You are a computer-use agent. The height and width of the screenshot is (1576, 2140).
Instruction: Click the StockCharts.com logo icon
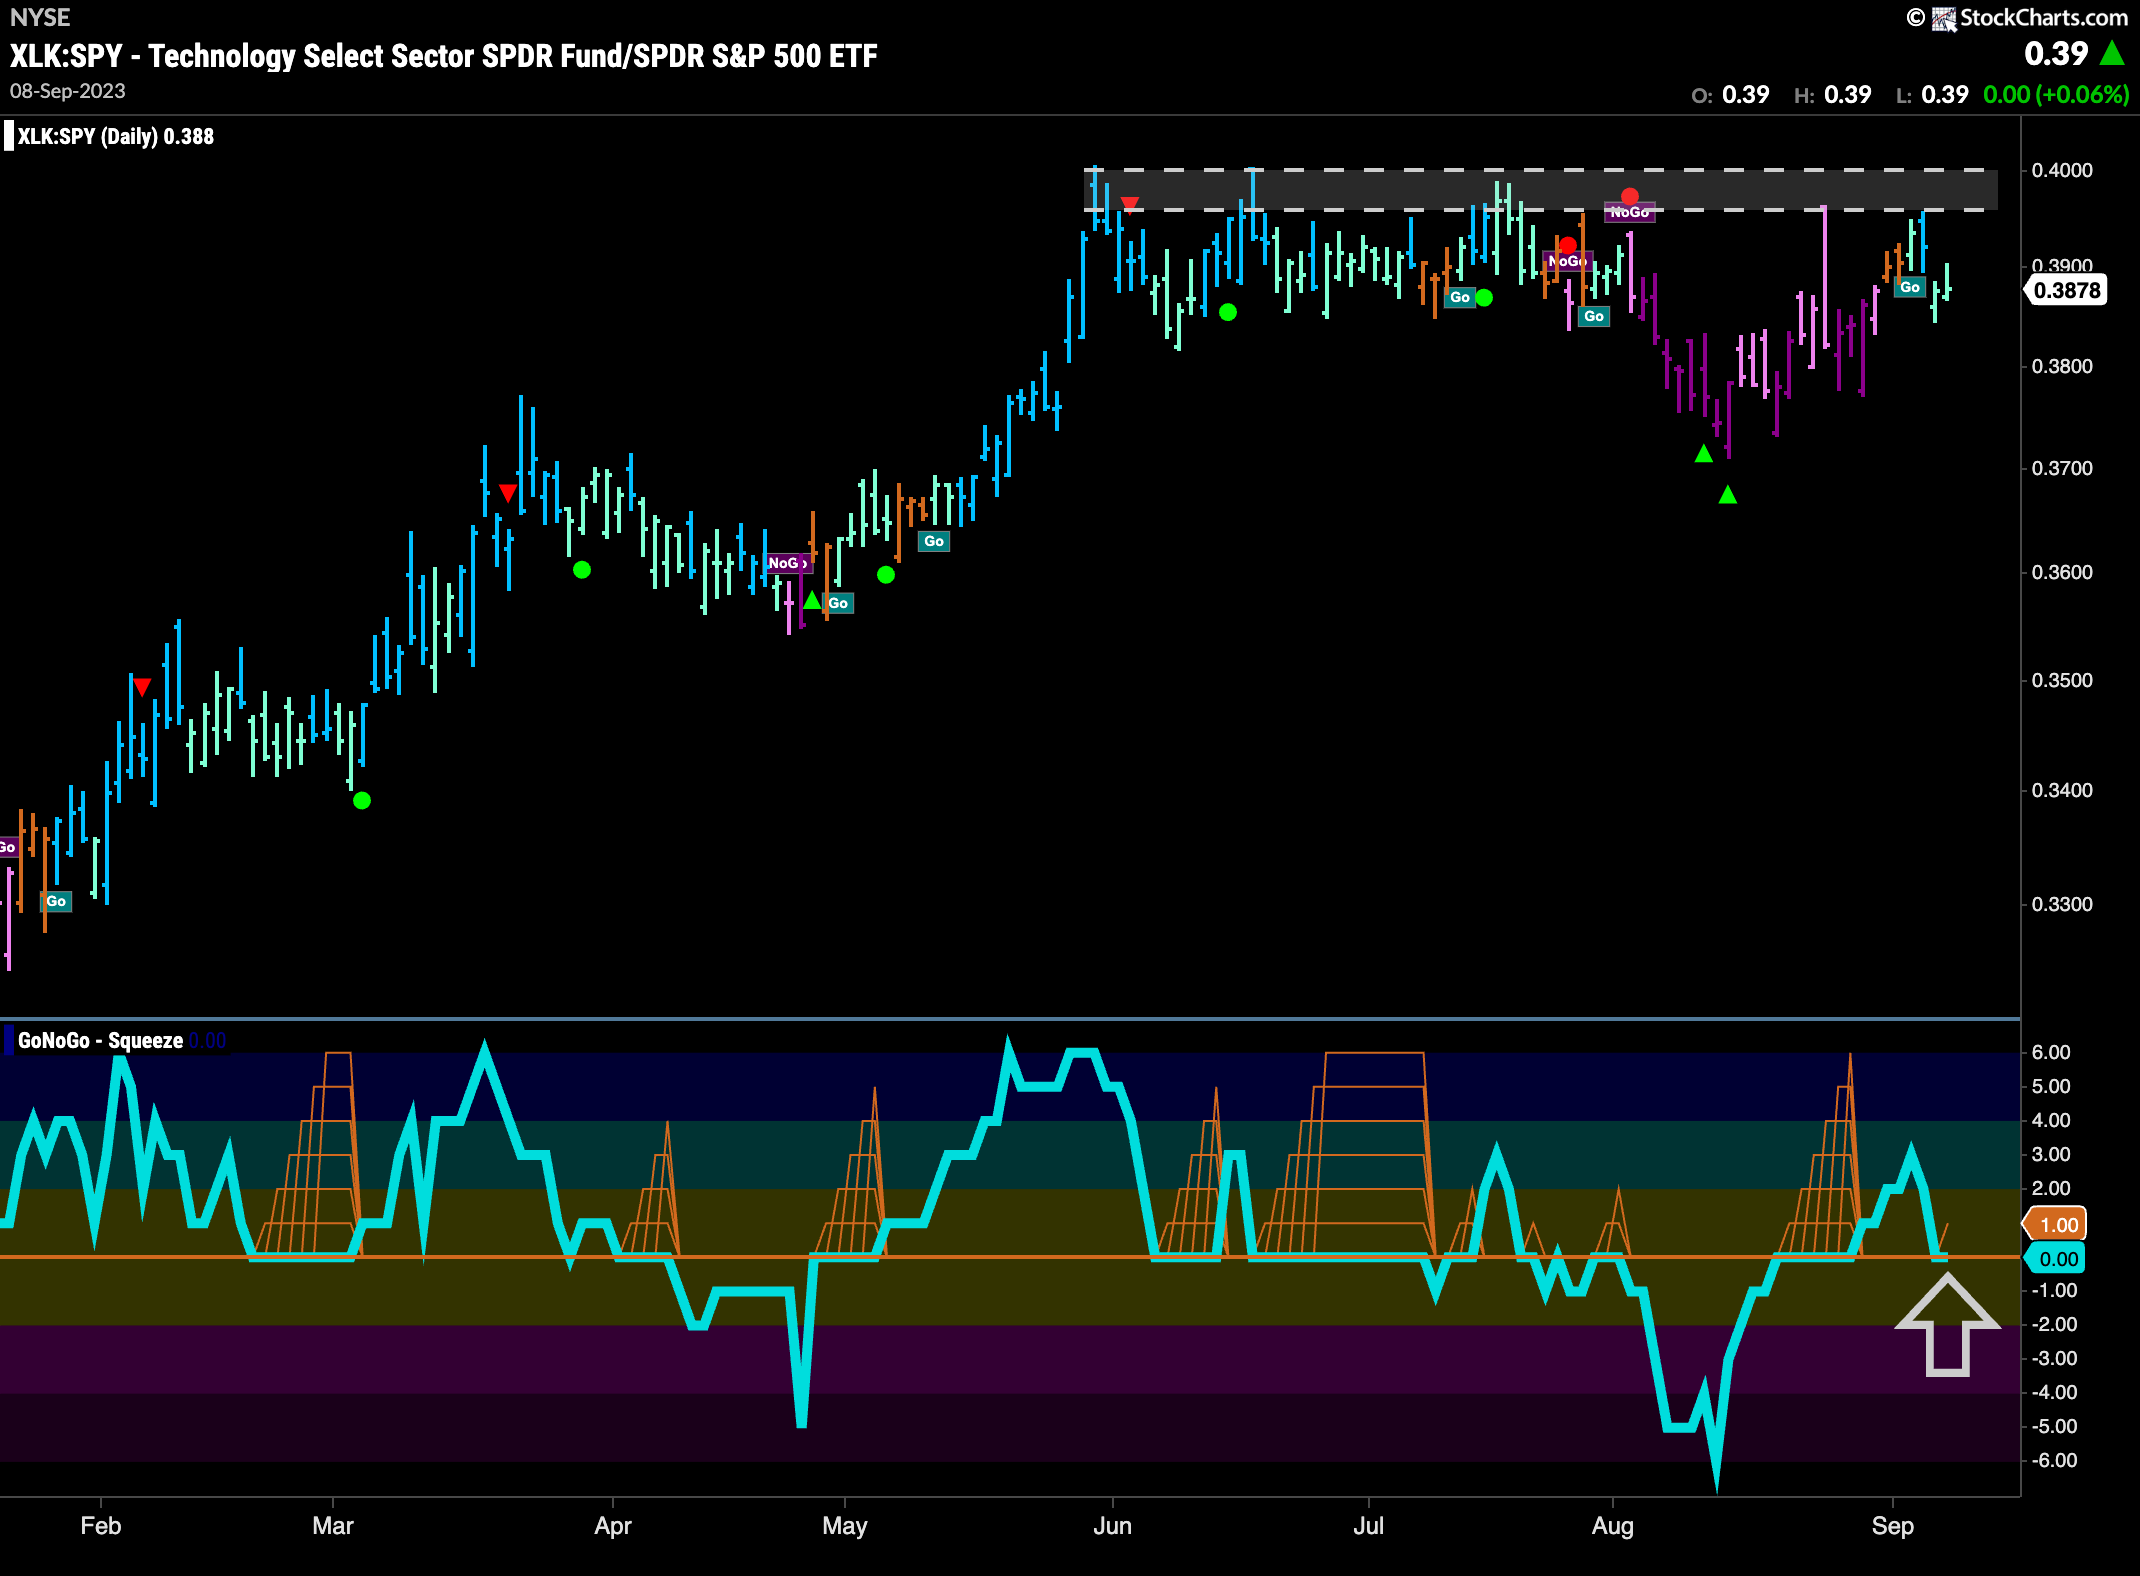click(x=1944, y=19)
